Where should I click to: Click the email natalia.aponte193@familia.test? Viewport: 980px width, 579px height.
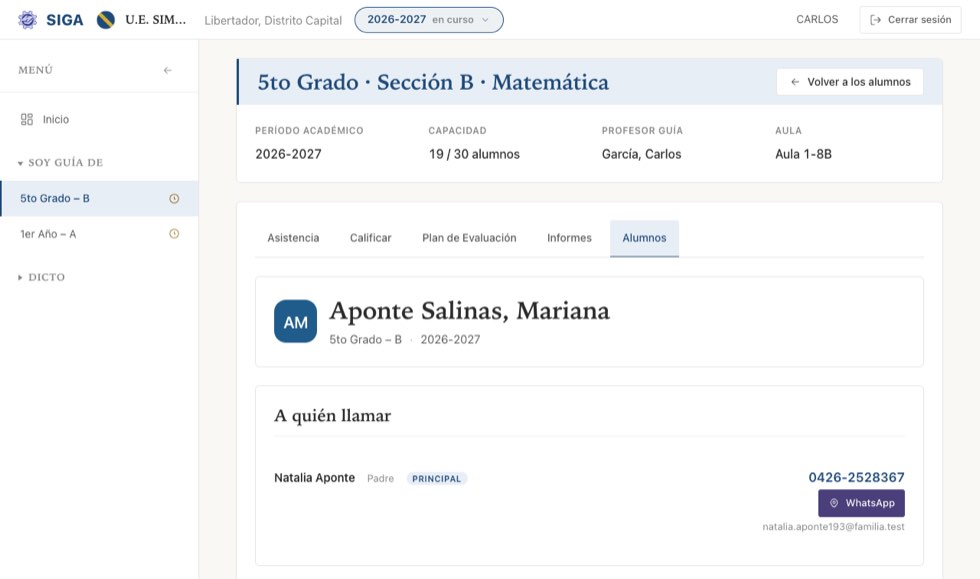833,526
